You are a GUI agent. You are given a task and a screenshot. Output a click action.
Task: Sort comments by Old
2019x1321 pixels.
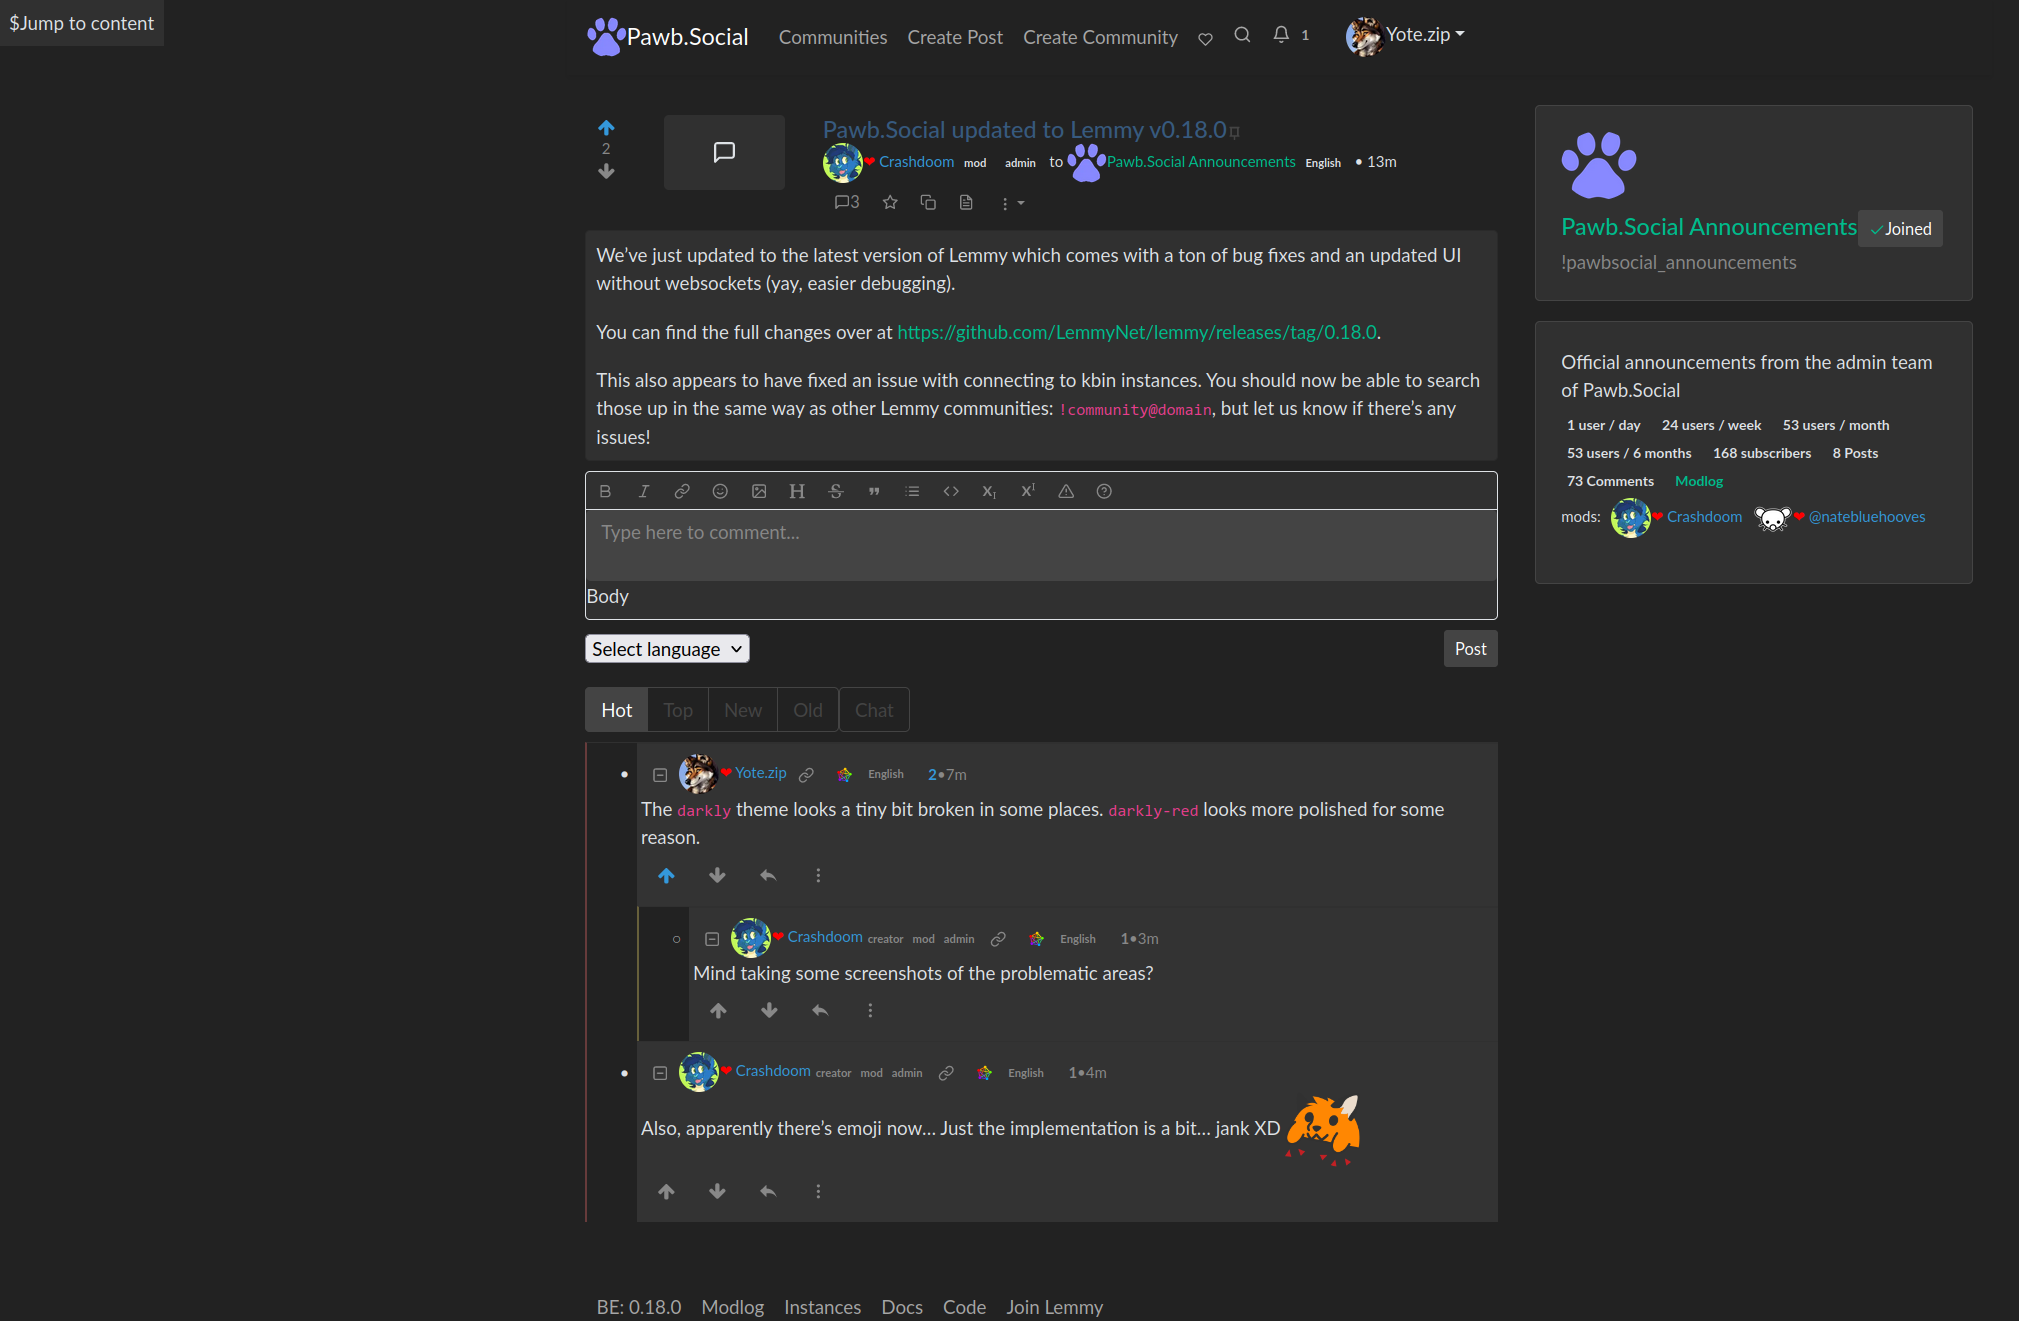point(808,710)
